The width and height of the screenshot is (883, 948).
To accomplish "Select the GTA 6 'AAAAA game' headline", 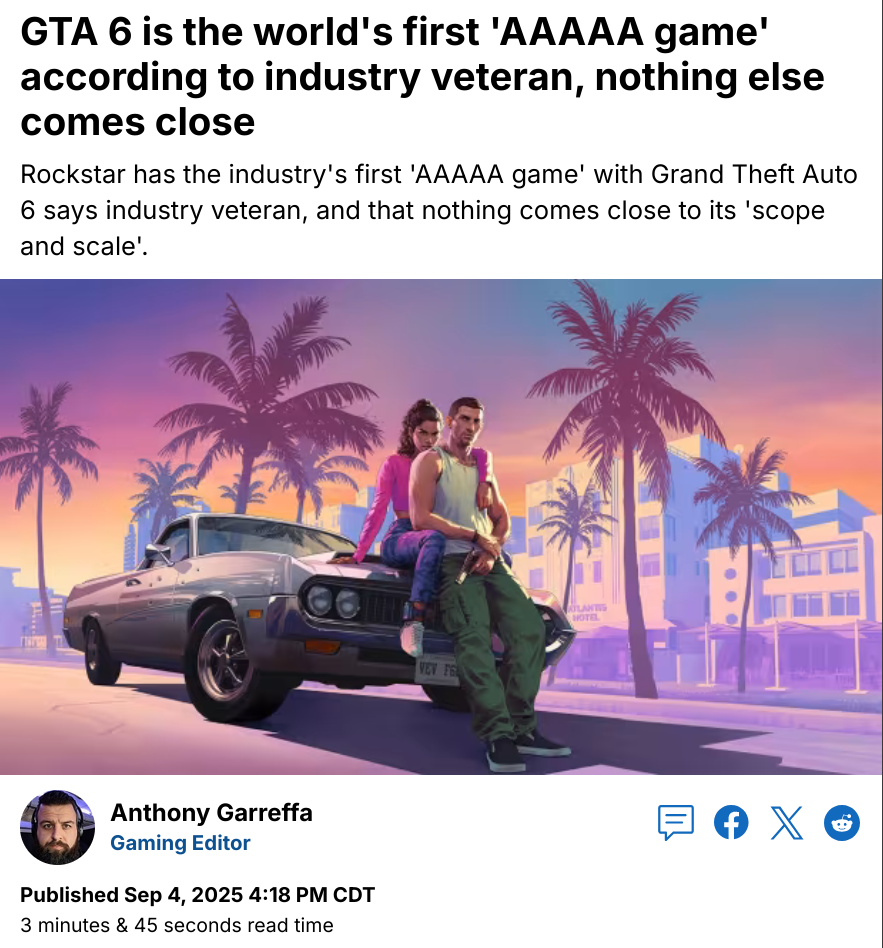I will pos(422,76).
